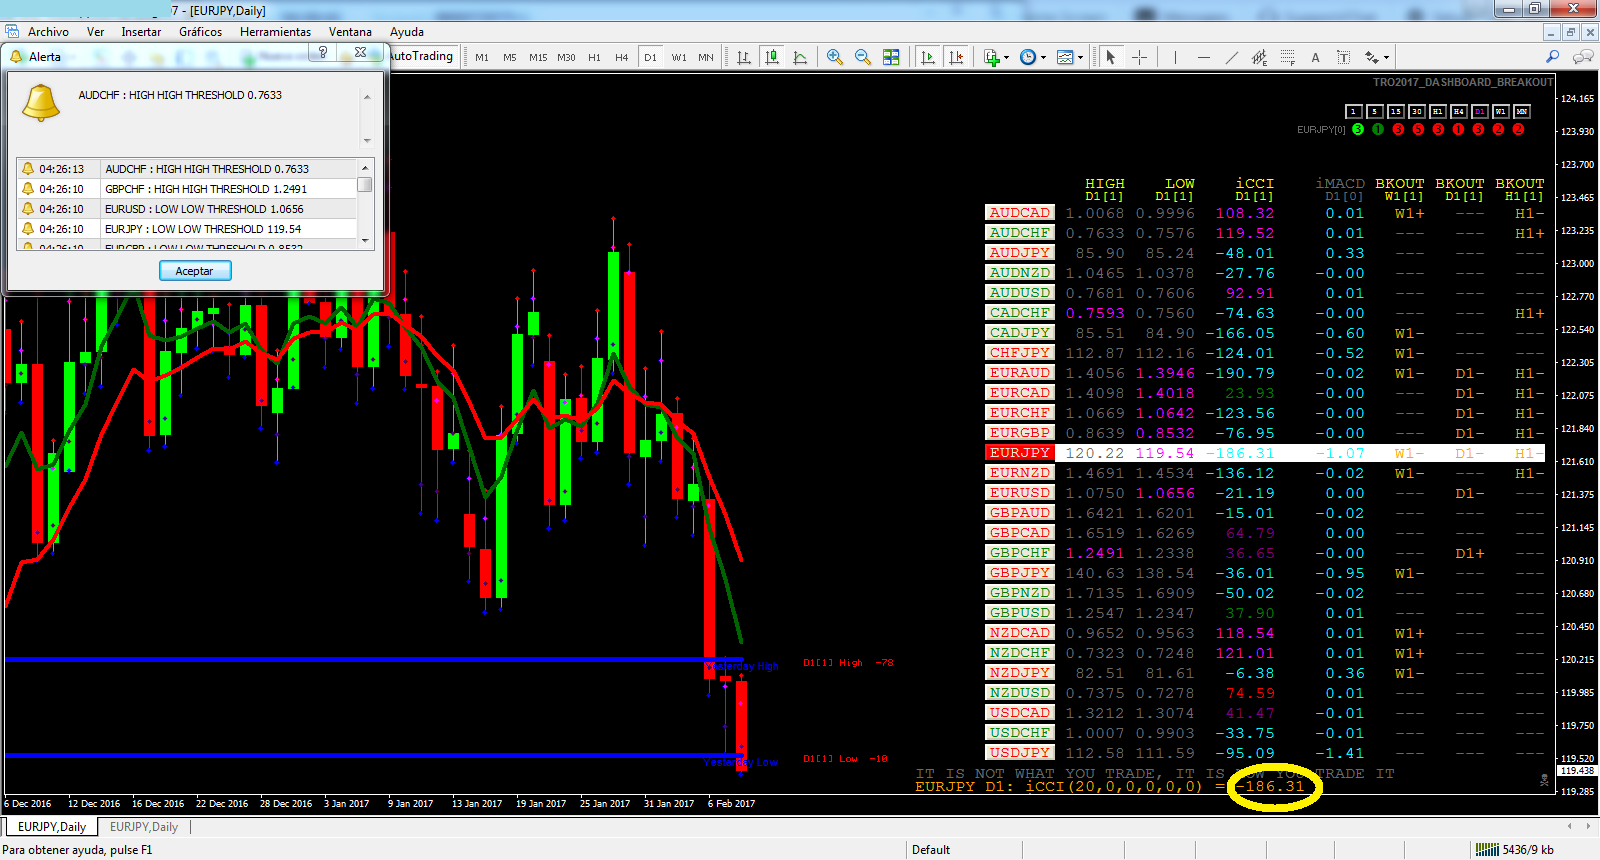Image resolution: width=1600 pixels, height=860 pixels.
Task: Zoom out of the chart
Action: [863, 57]
